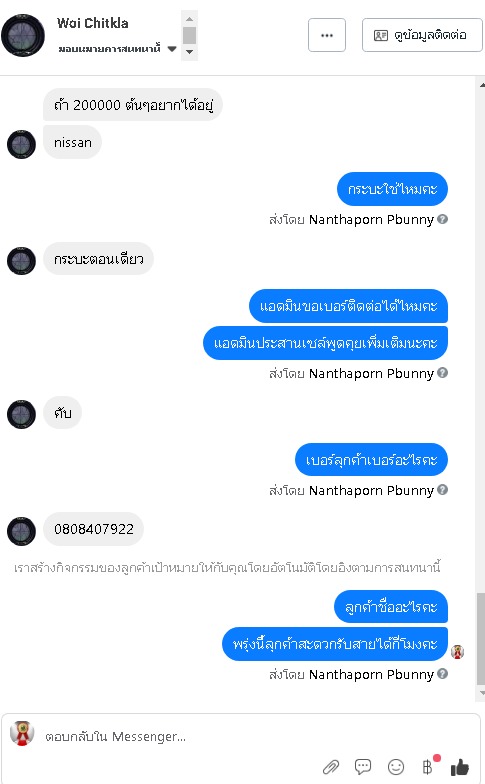Click the chat scrollbar down arrow
Viewport: 485px width, 784px height.
(482, 693)
